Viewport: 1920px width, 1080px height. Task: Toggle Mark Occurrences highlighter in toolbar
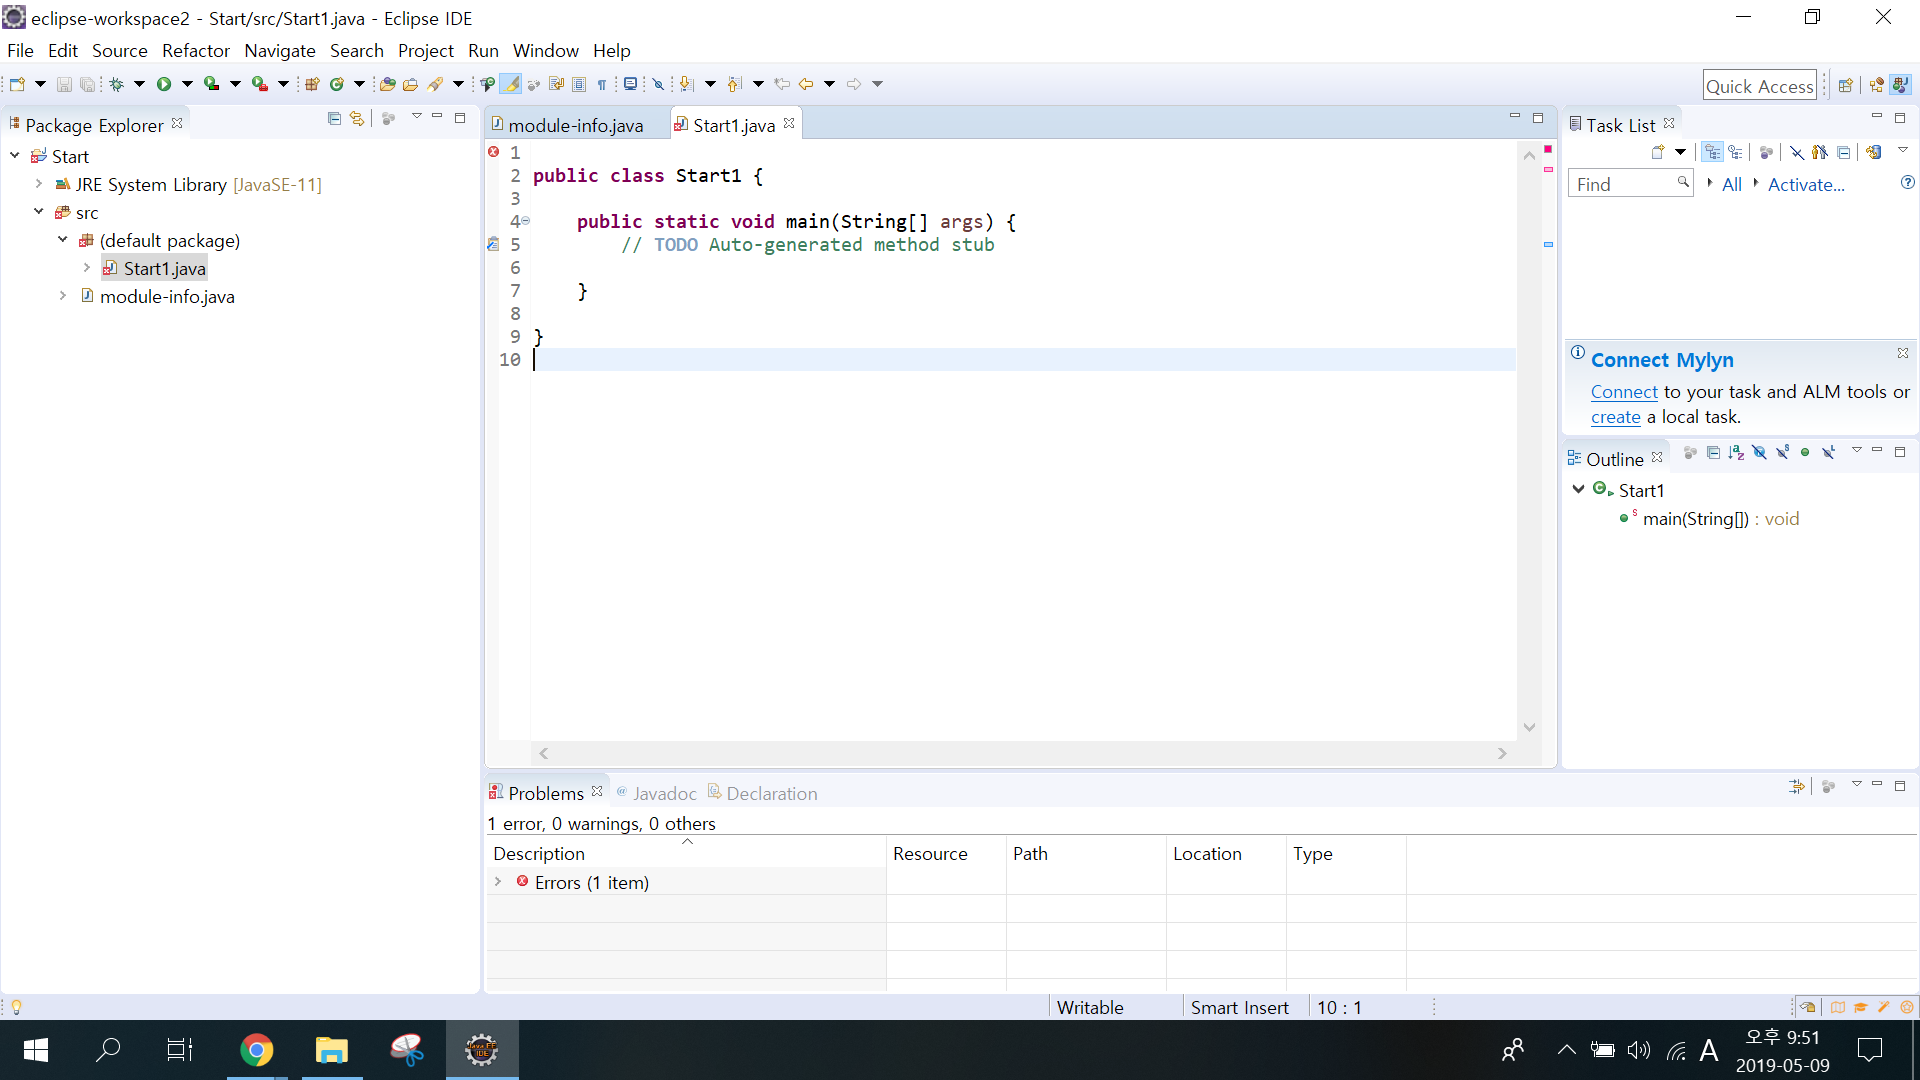pyautogui.click(x=510, y=84)
